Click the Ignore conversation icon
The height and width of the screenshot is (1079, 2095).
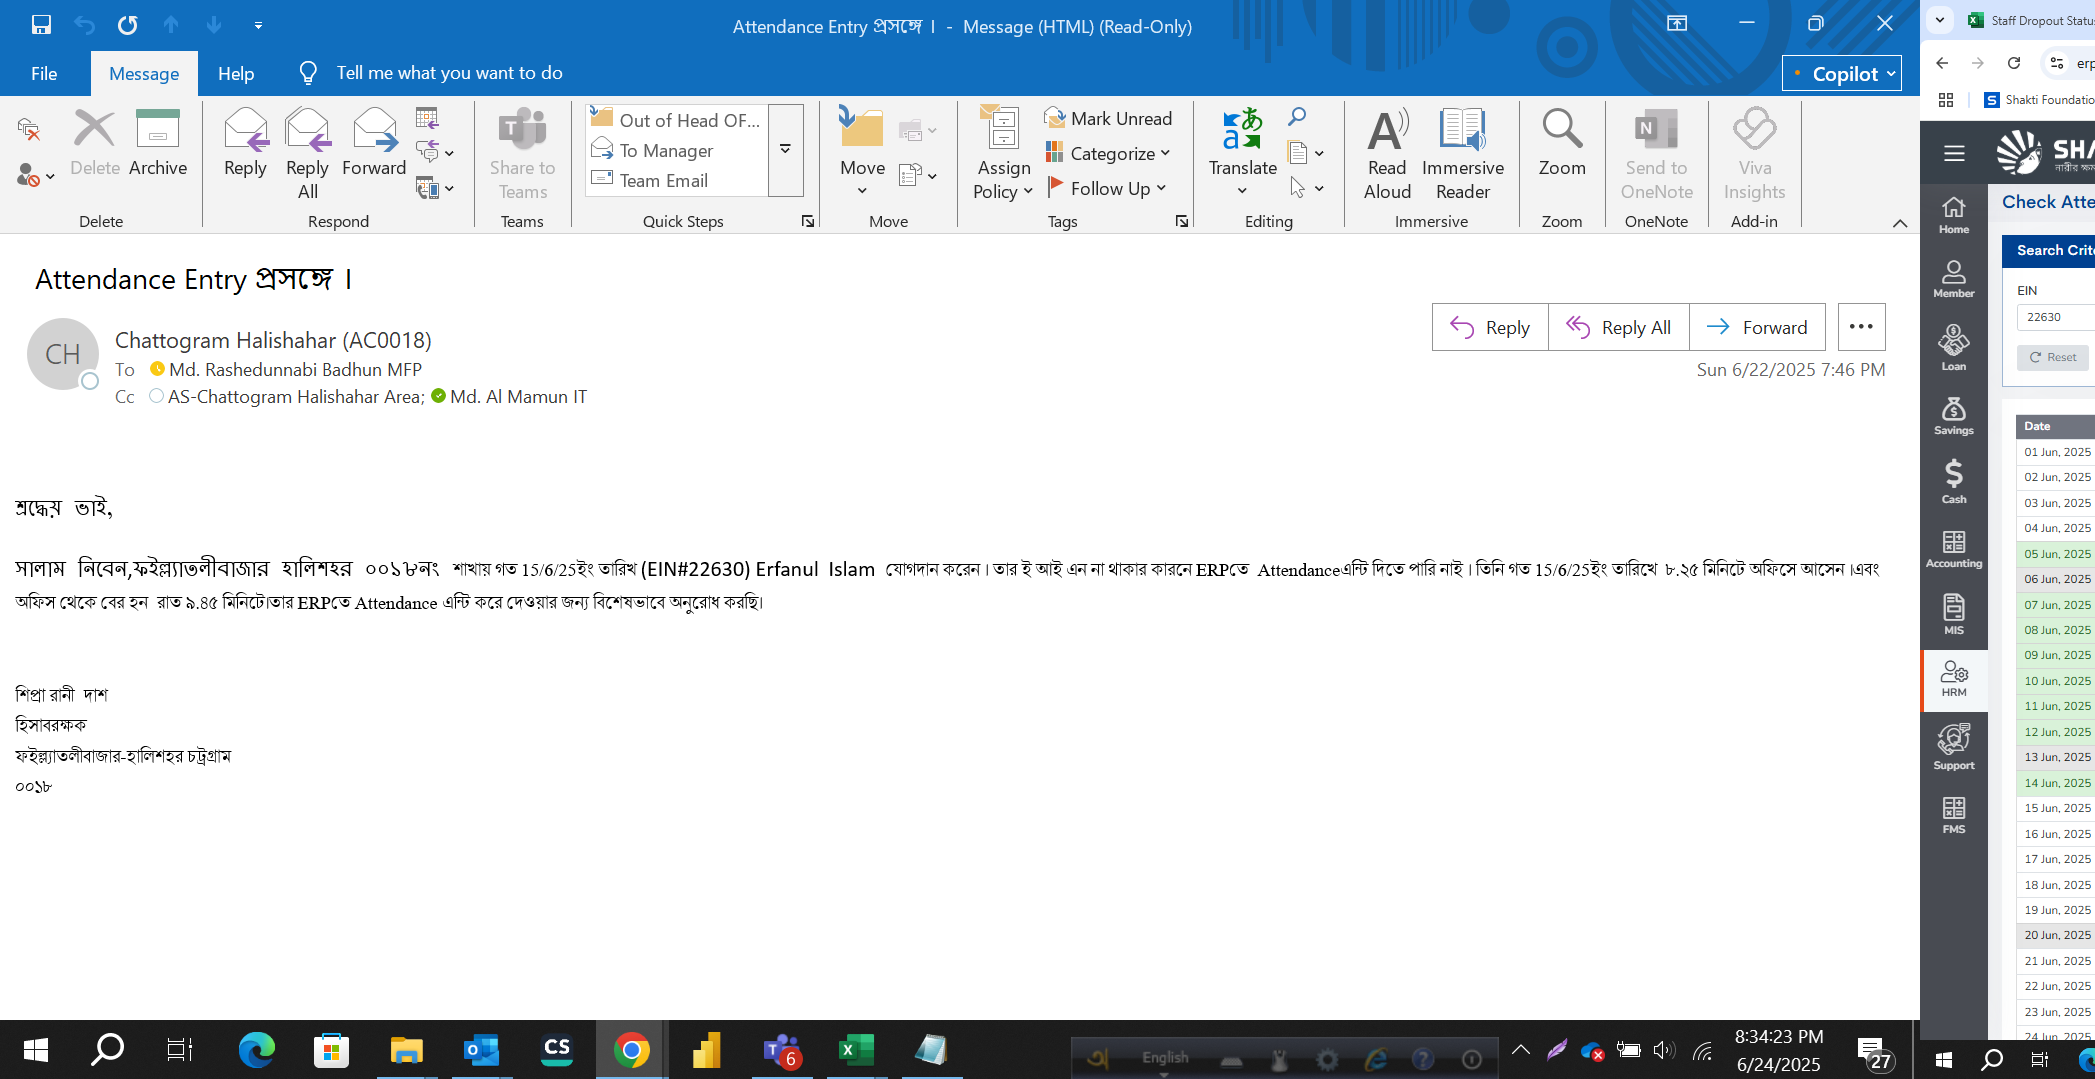pyautogui.click(x=29, y=129)
